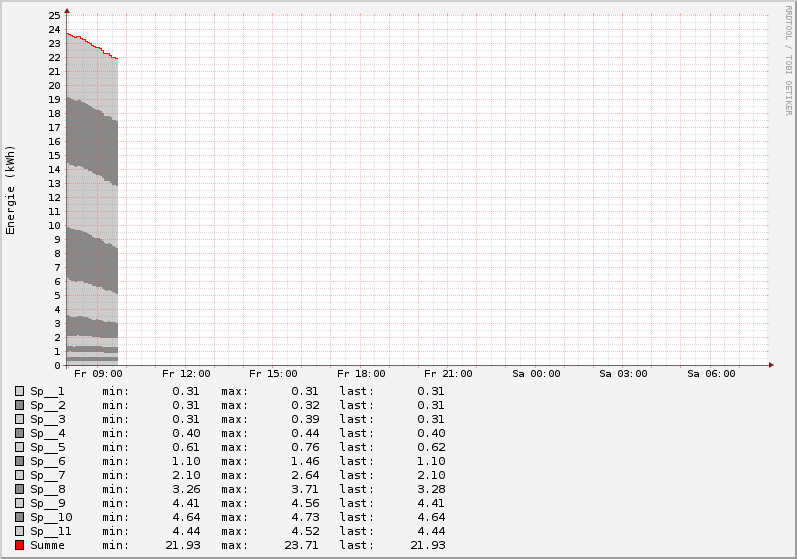
Task: Click the Sp__11 legend color swatch
Action: pyautogui.click(x=19, y=531)
